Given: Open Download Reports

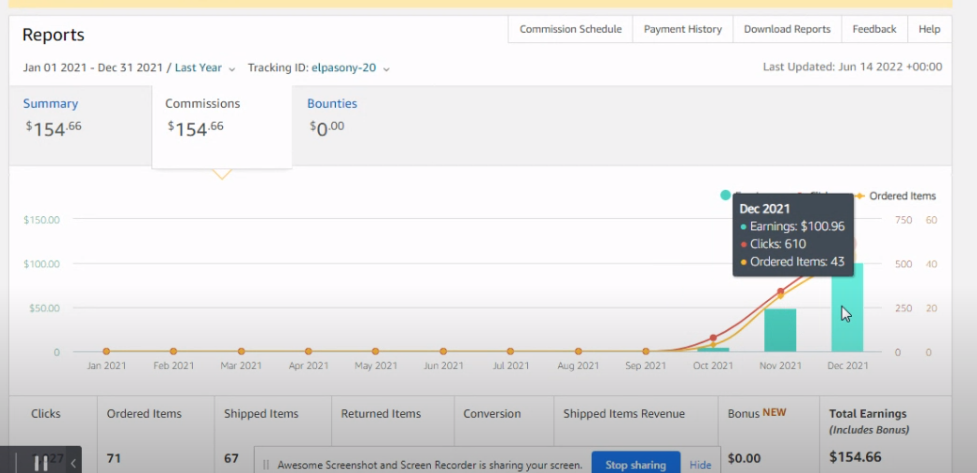Looking at the screenshot, I should (787, 29).
